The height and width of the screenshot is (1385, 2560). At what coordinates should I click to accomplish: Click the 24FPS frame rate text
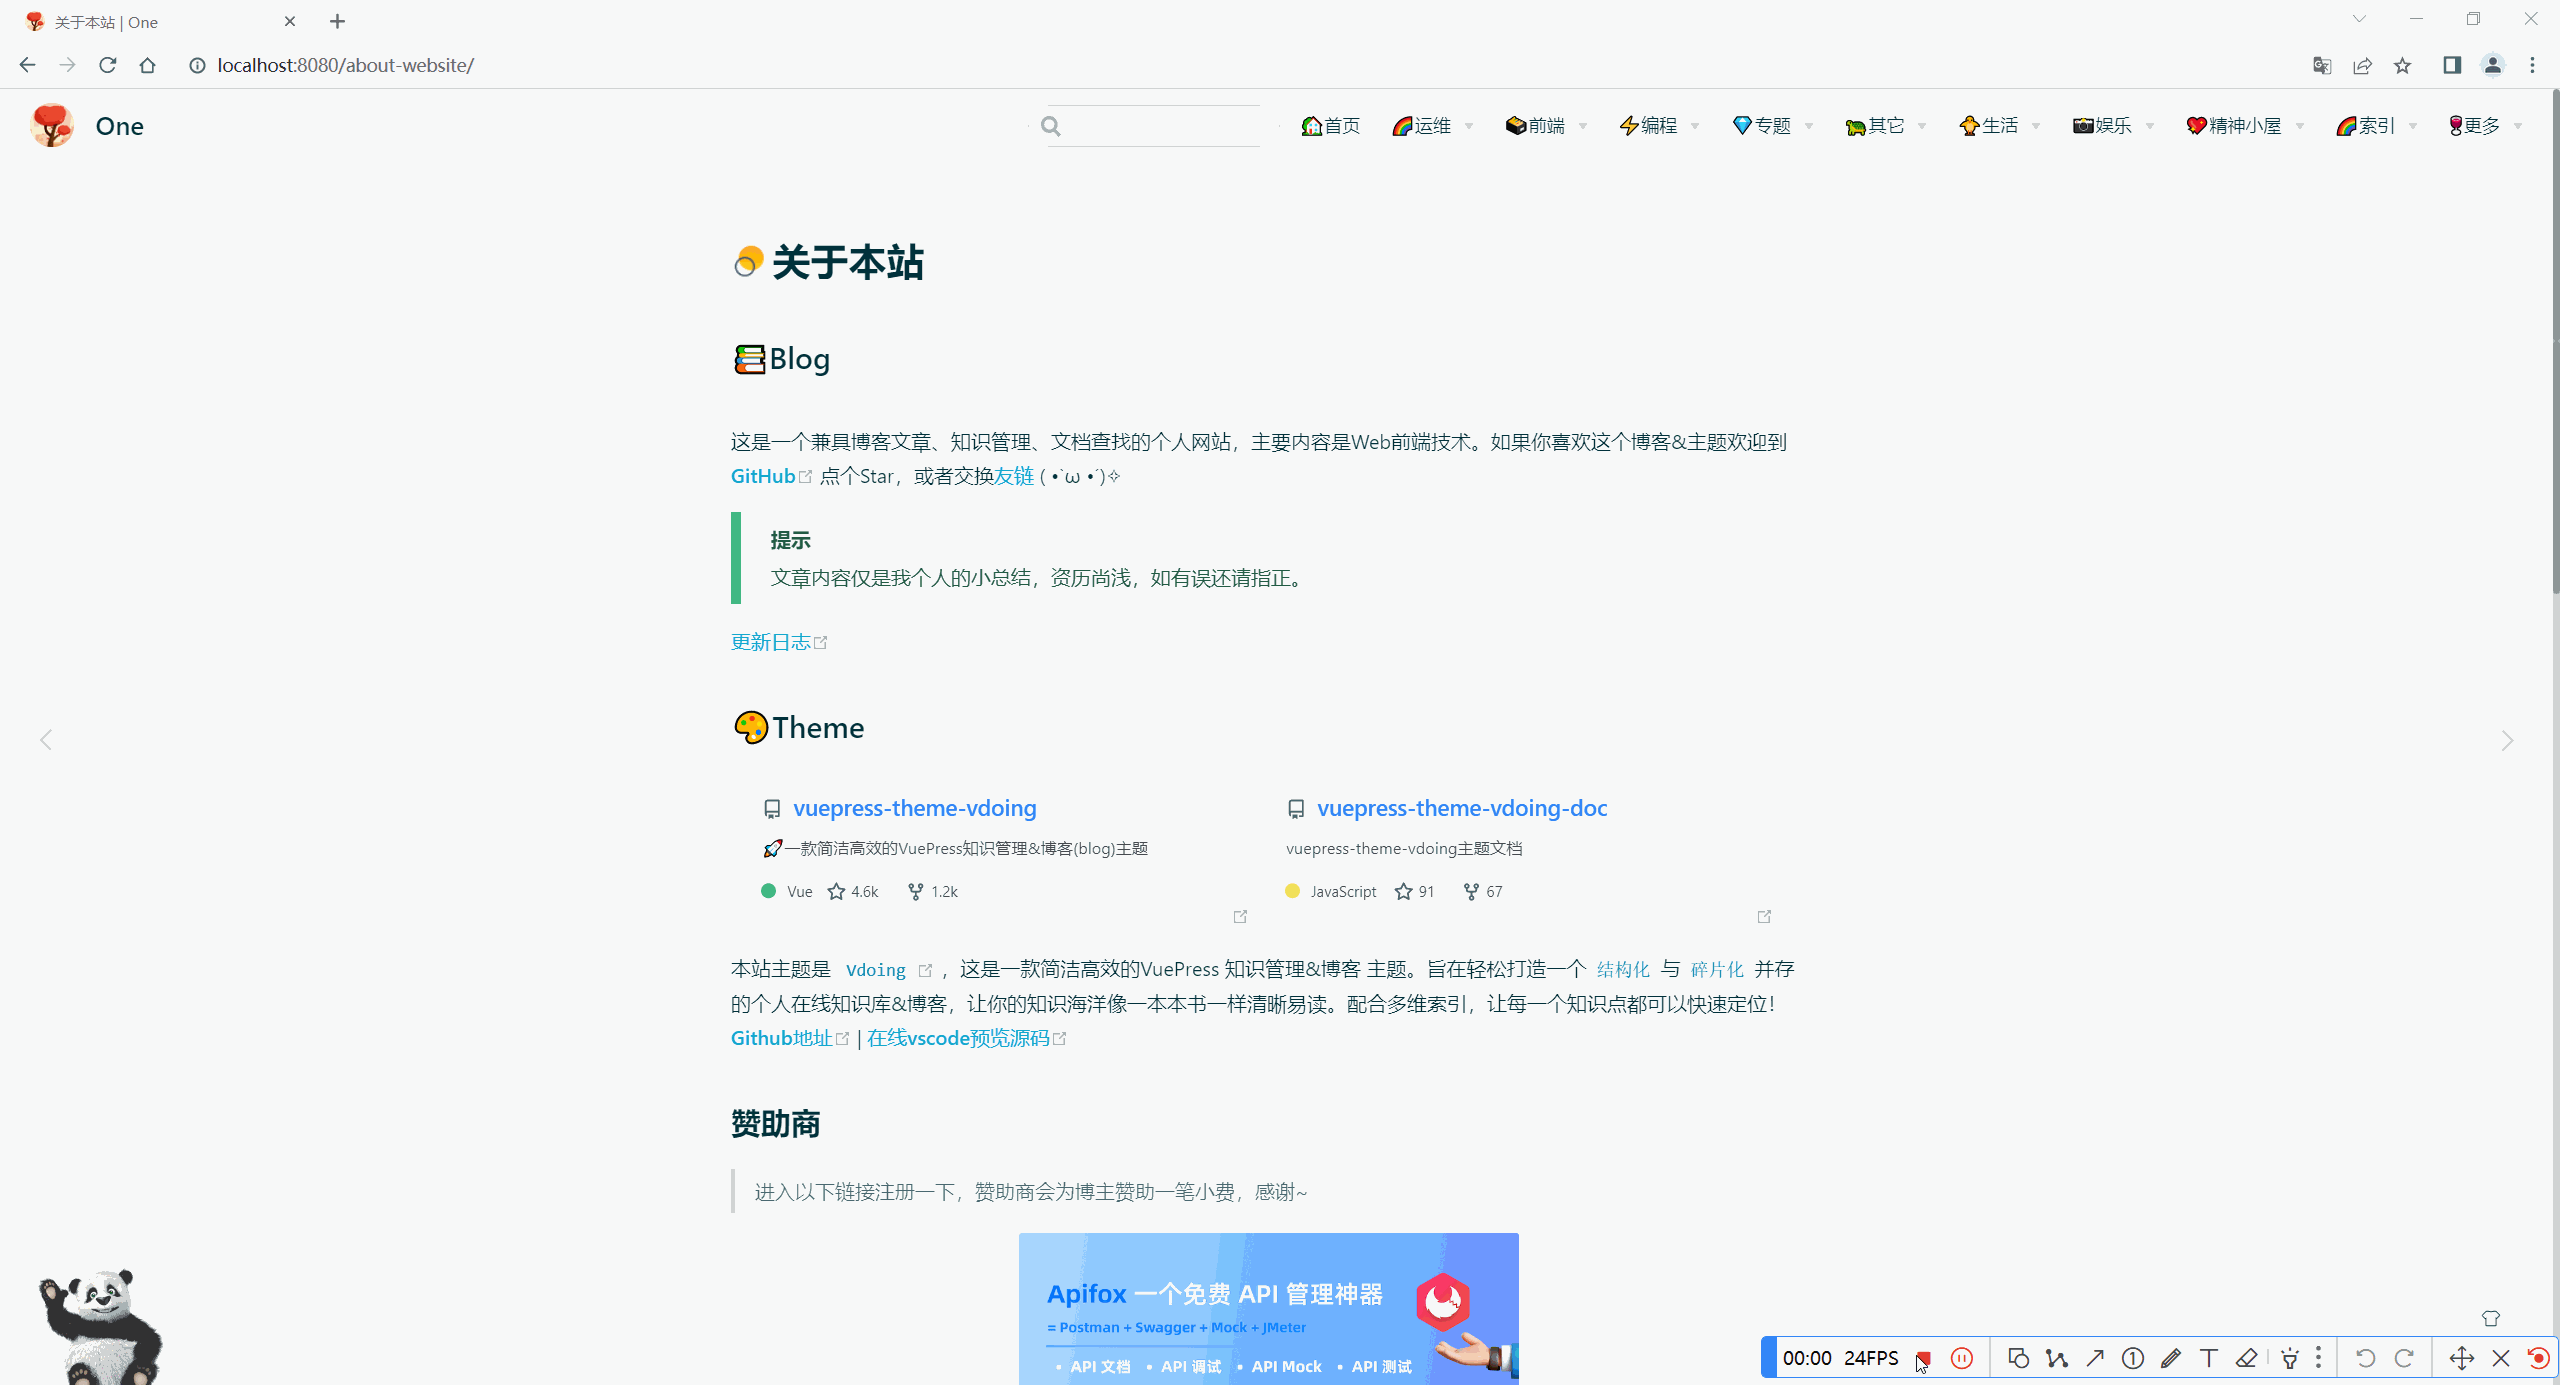pos(1871,1358)
